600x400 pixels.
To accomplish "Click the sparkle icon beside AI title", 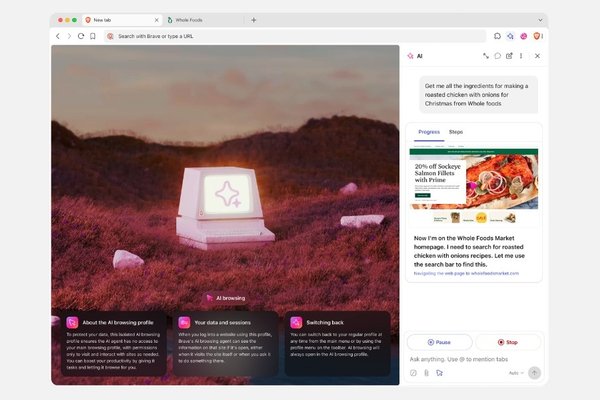I will 410,56.
